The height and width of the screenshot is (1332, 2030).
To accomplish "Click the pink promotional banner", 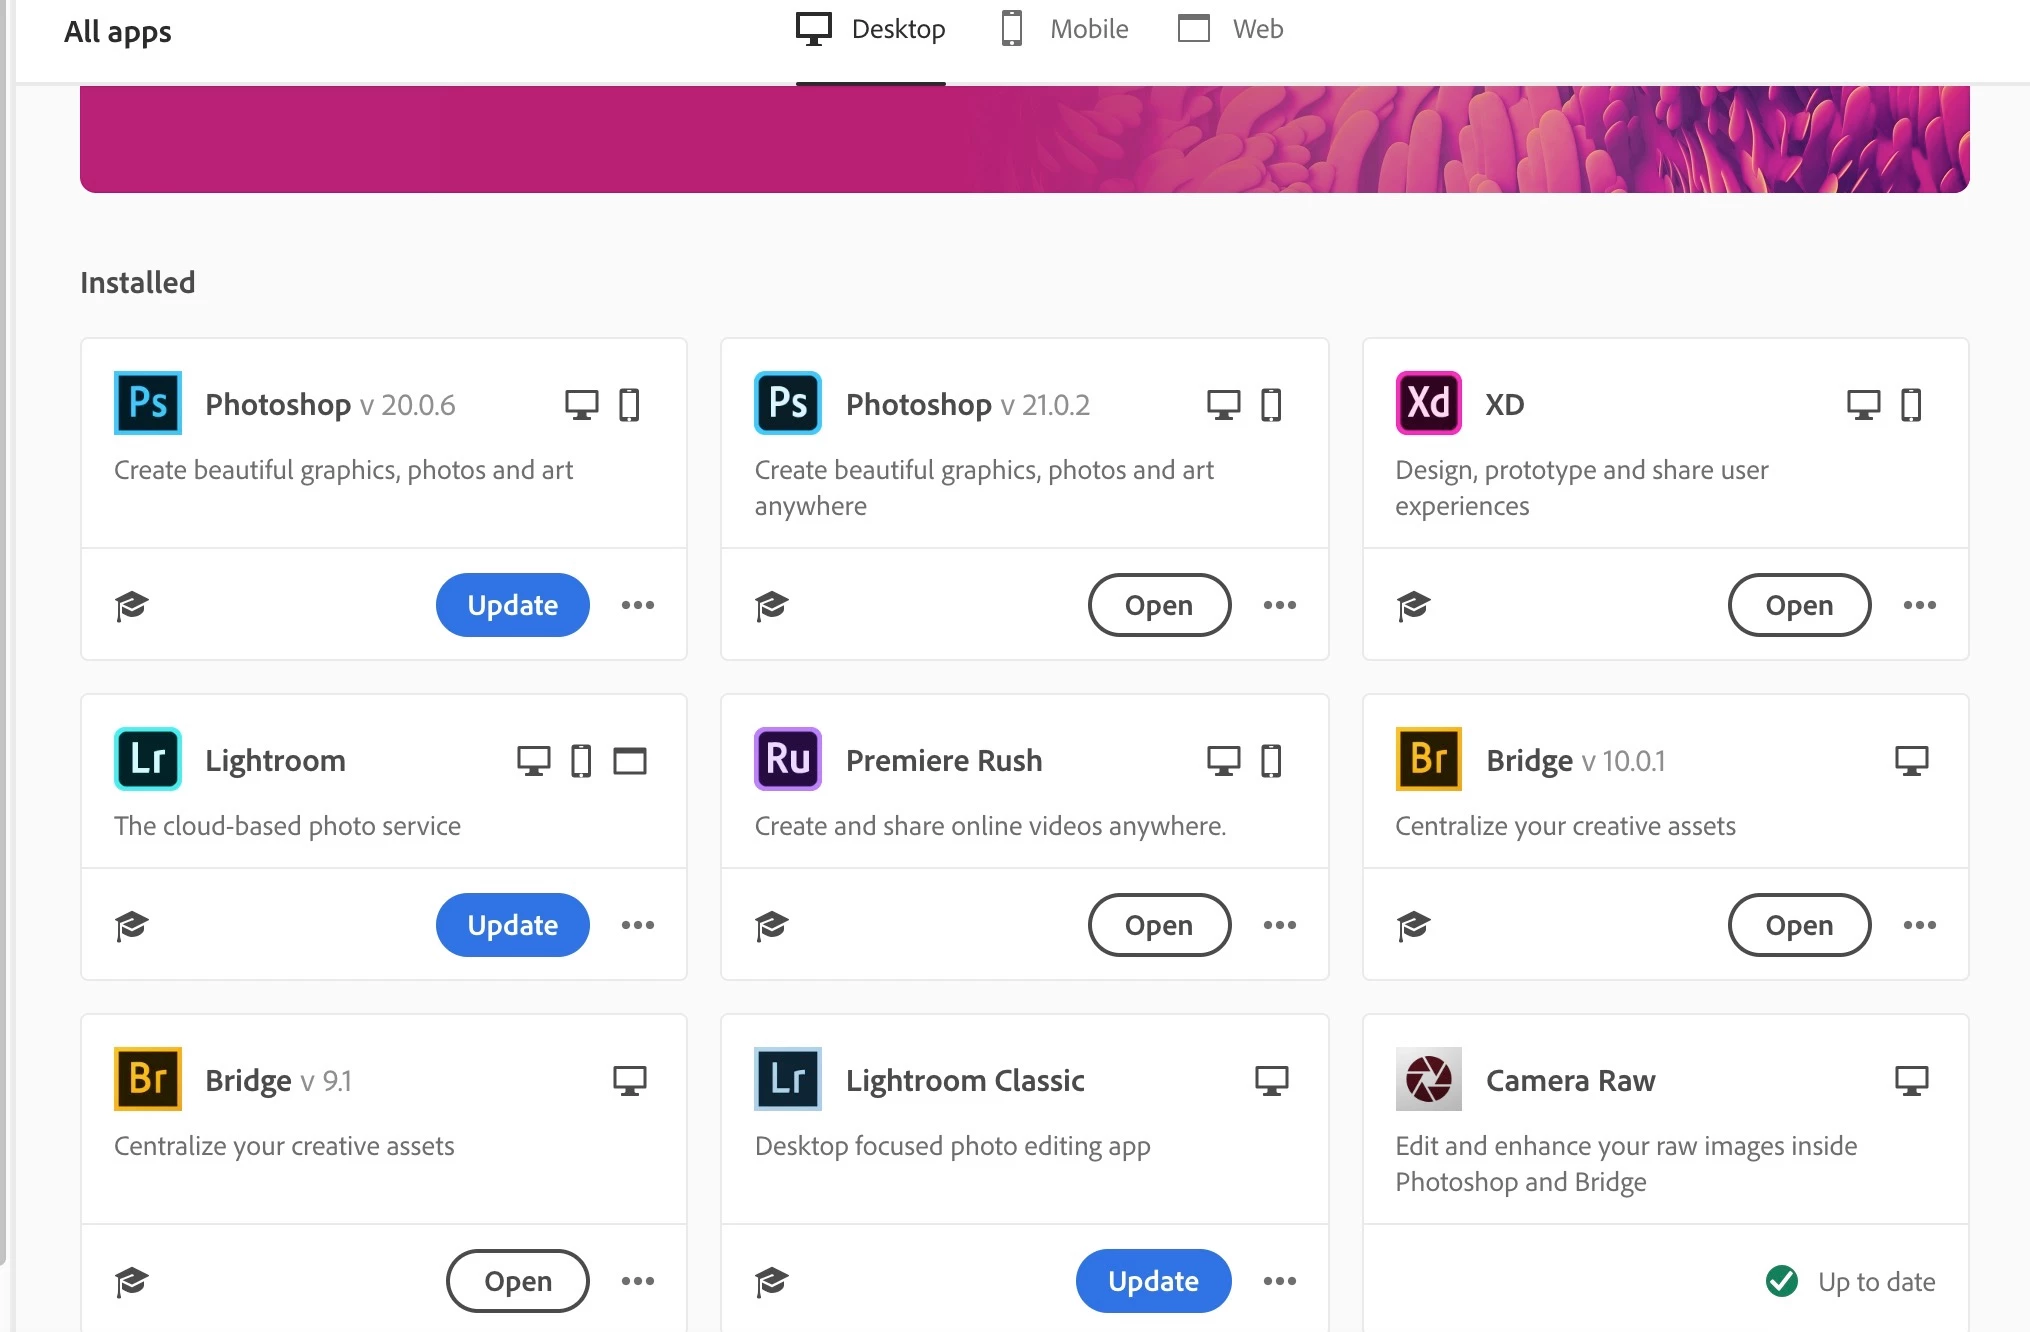I will 1024,138.
